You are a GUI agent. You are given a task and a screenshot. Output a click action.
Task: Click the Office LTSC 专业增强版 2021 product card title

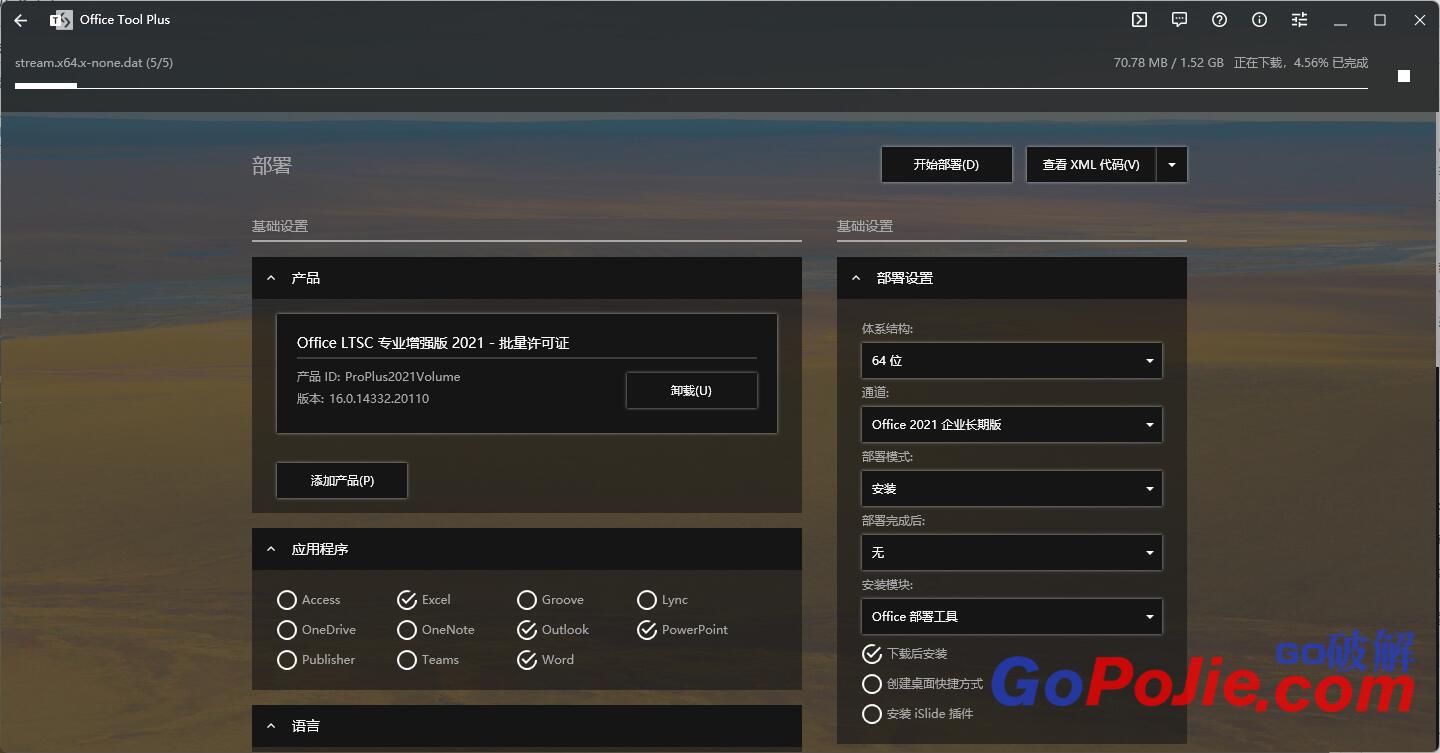pyautogui.click(x=433, y=343)
